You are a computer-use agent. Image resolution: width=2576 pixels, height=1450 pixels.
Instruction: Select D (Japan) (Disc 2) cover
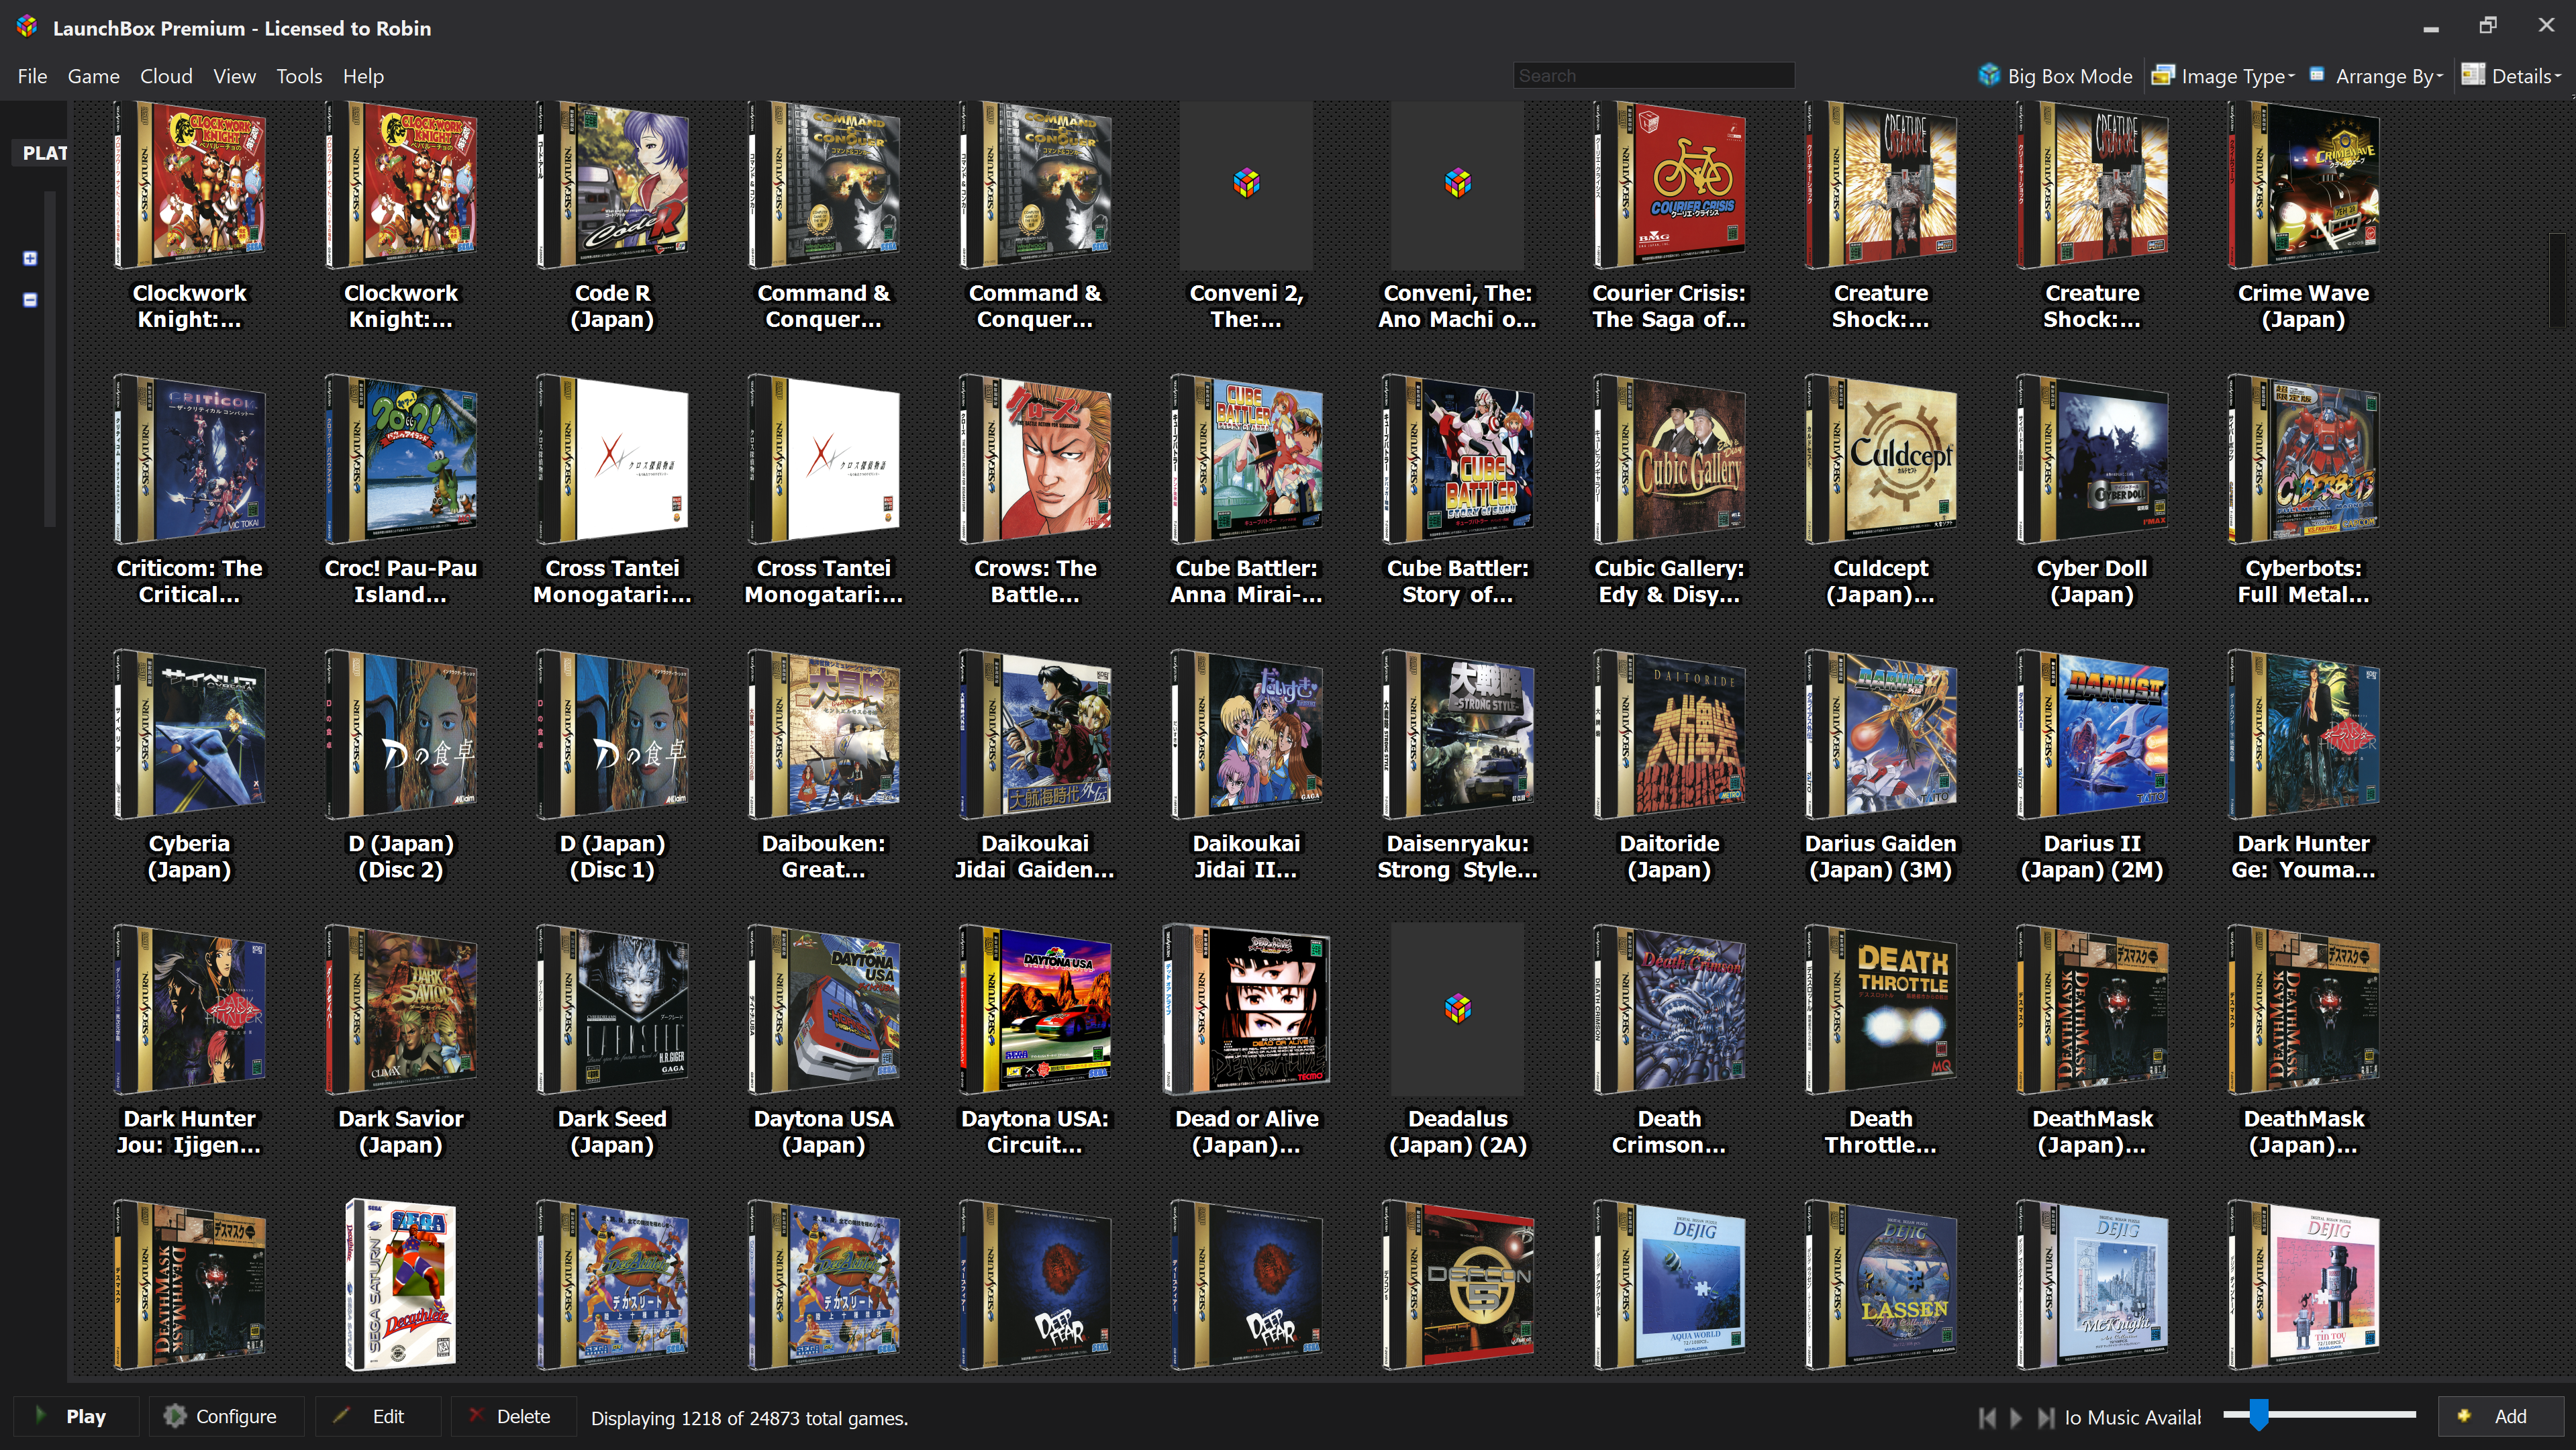[401, 735]
